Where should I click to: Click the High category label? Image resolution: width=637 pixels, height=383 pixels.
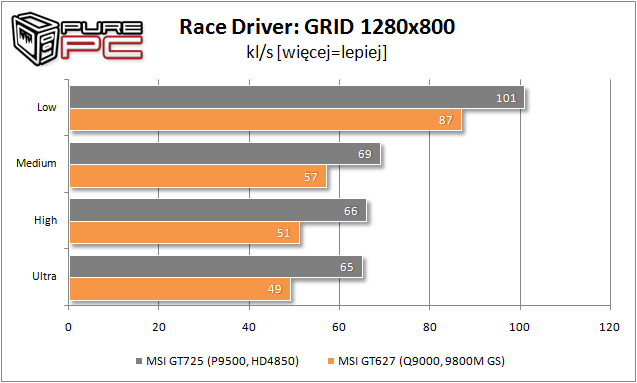(45, 221)
